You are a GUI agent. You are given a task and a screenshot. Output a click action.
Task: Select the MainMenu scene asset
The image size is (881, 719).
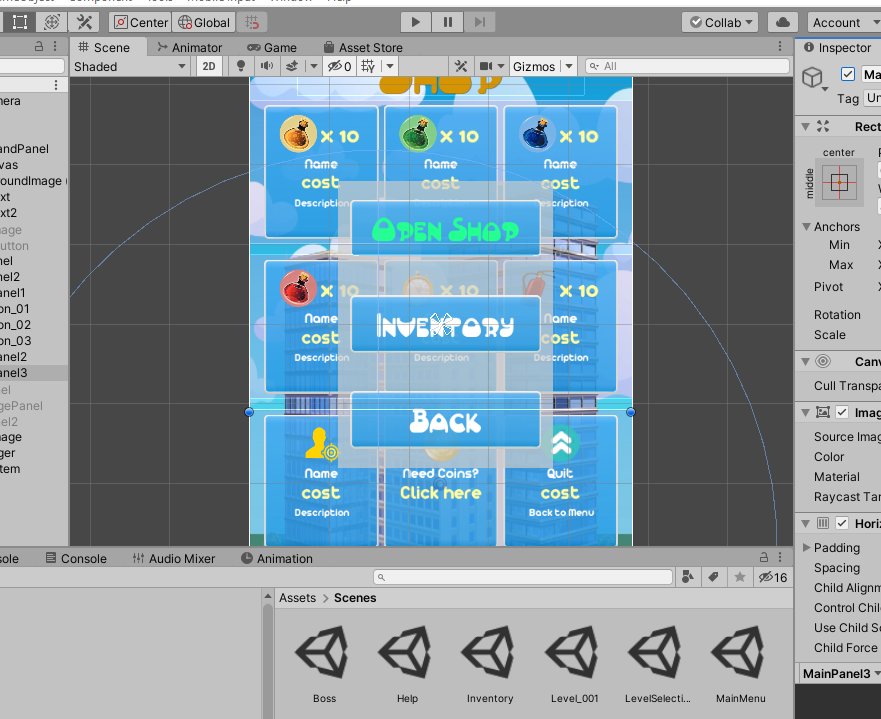[x=741, y=663]
